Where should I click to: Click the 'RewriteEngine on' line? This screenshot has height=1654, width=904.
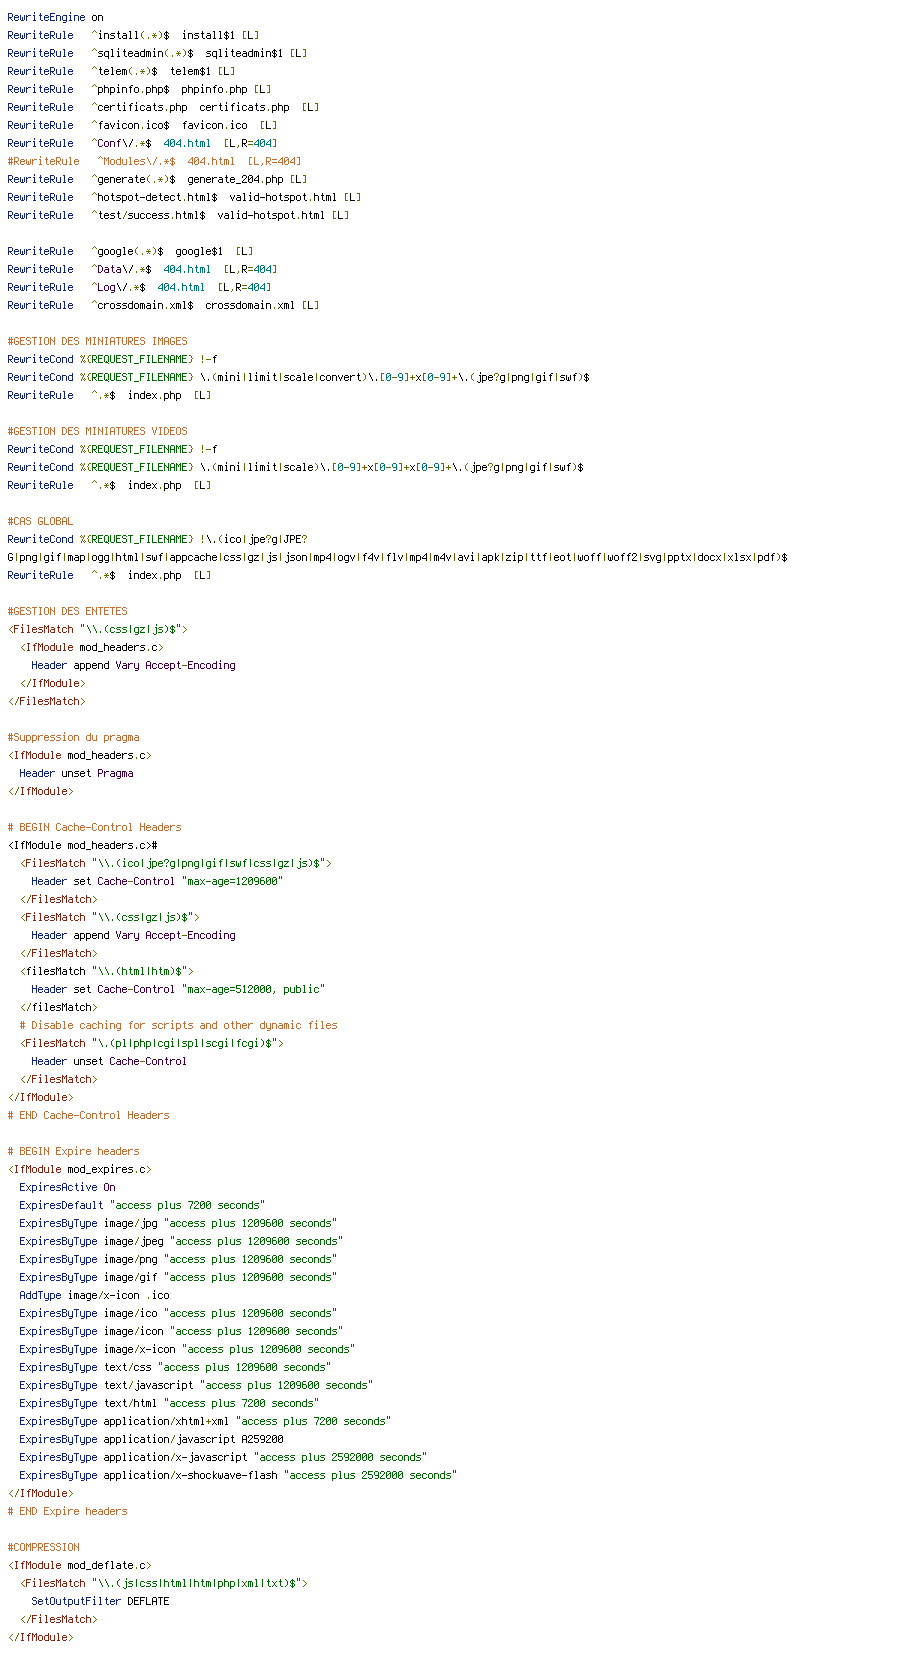coord(55,17)
